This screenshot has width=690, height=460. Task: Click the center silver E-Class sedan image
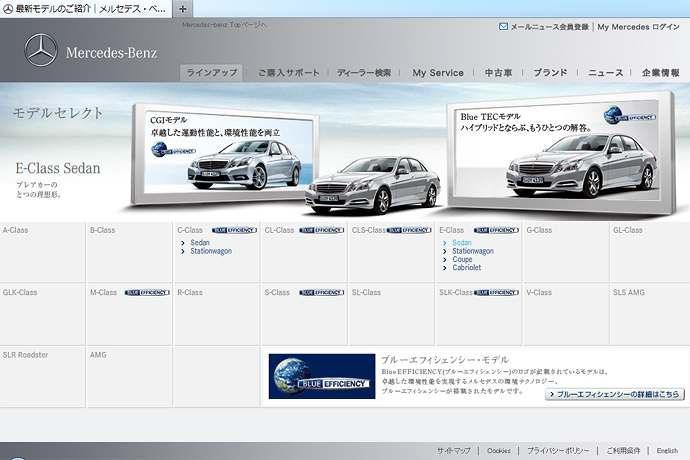click(372, 185)
